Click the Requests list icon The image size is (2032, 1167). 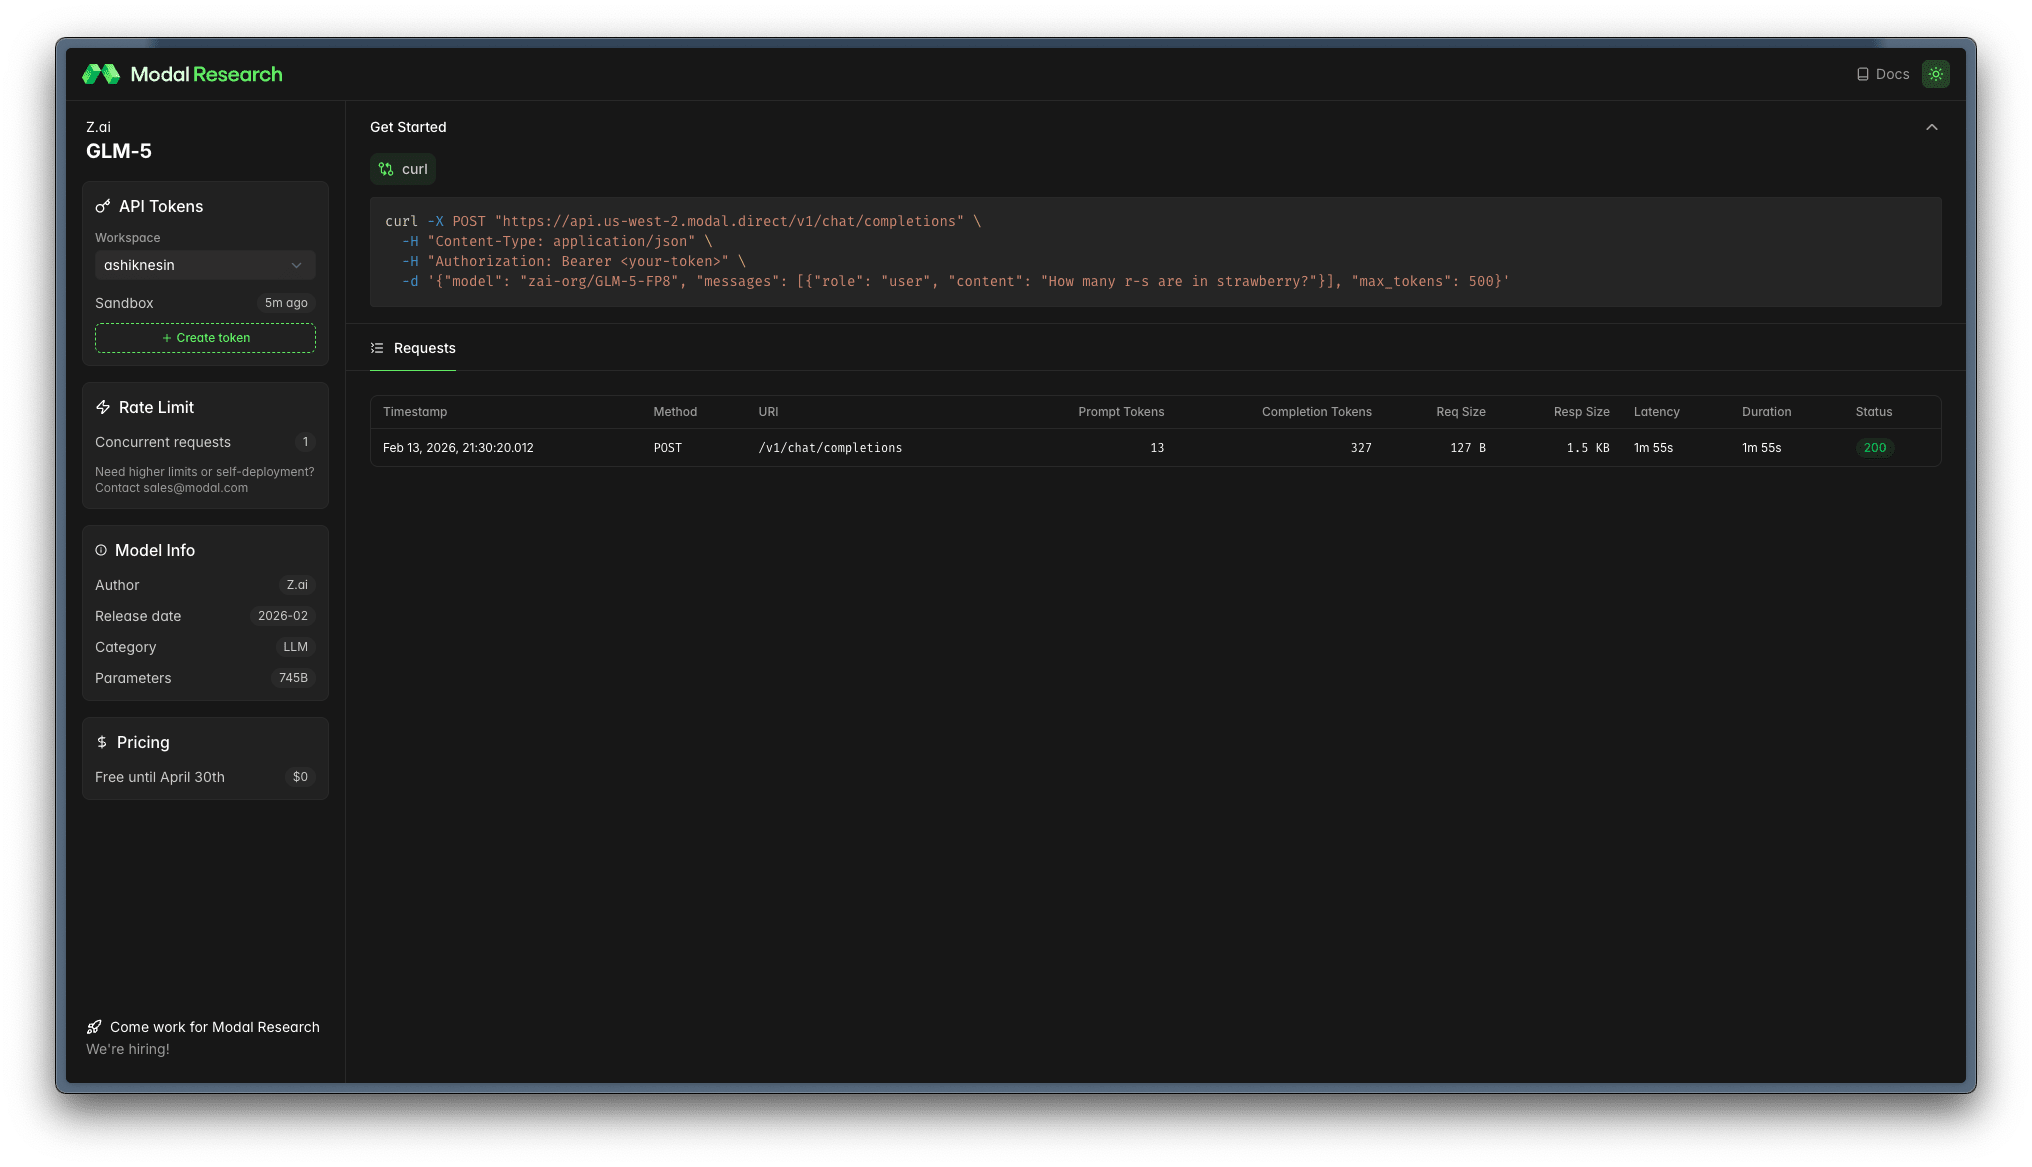coord(377,348)
